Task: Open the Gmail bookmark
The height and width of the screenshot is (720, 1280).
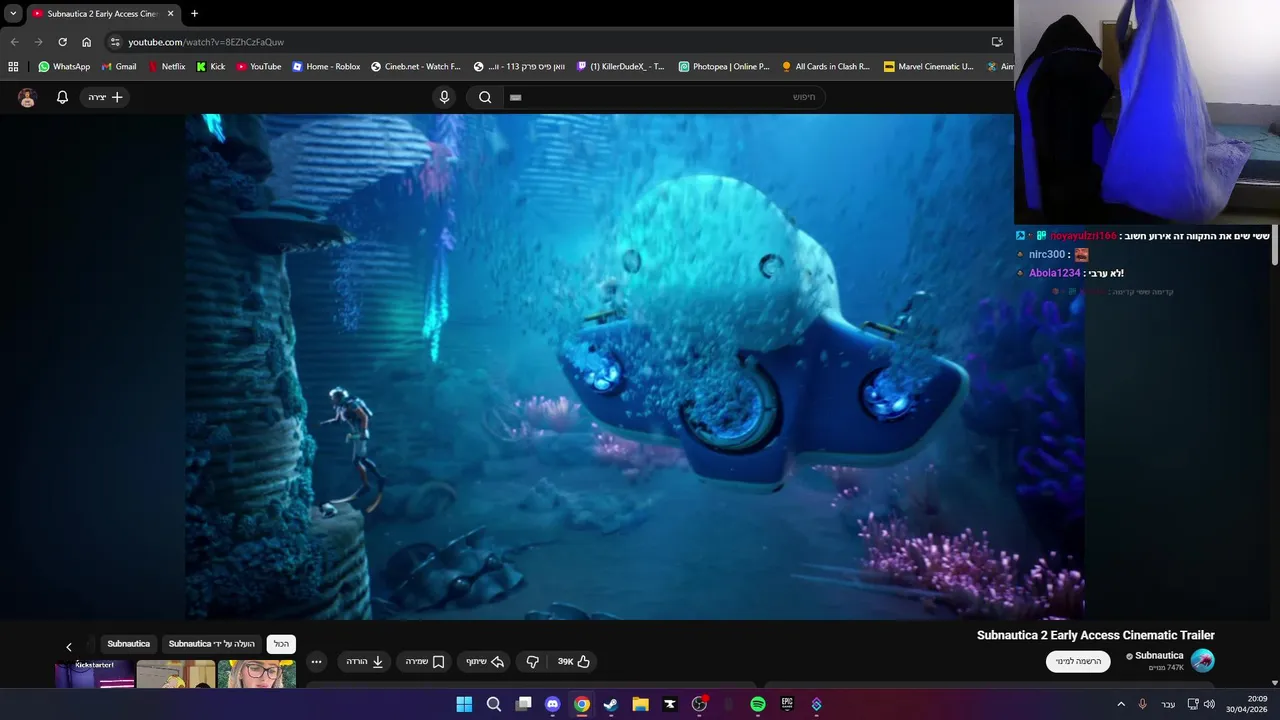Action: 119,67
